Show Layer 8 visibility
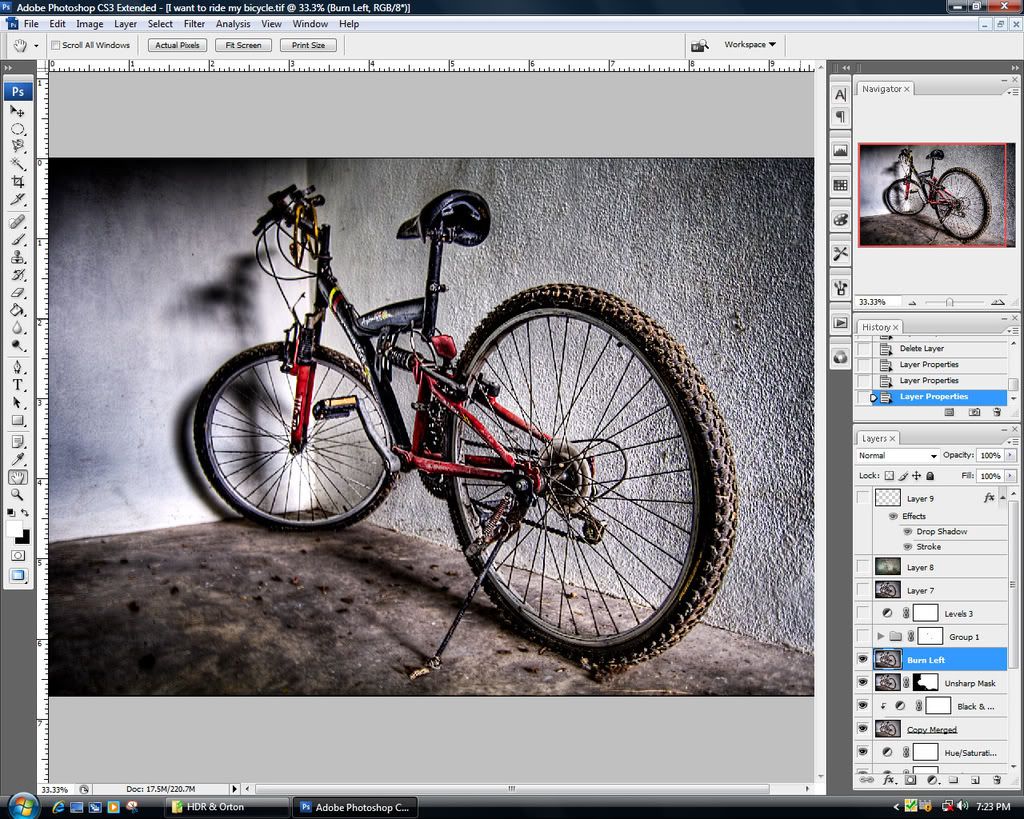Screen dimensions: 1024x819 [x=863, y=567]
